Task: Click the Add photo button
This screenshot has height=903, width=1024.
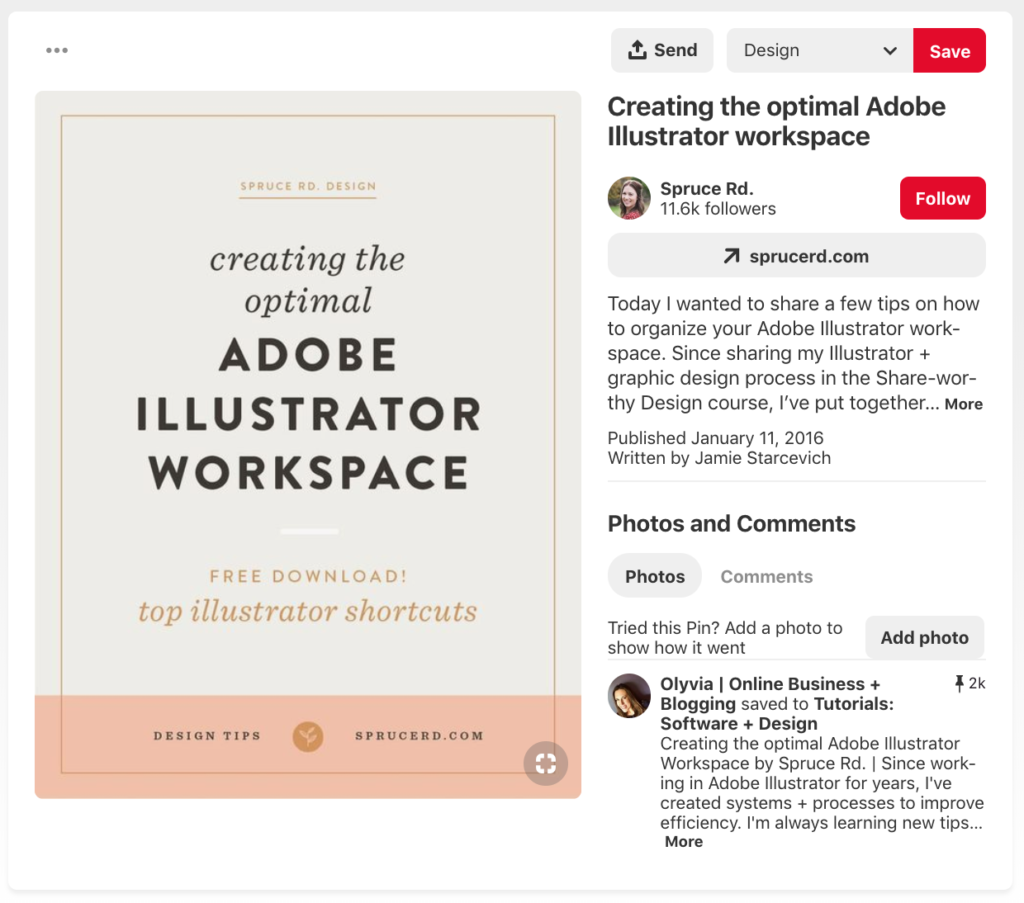Action: click(x=924, y=637)
